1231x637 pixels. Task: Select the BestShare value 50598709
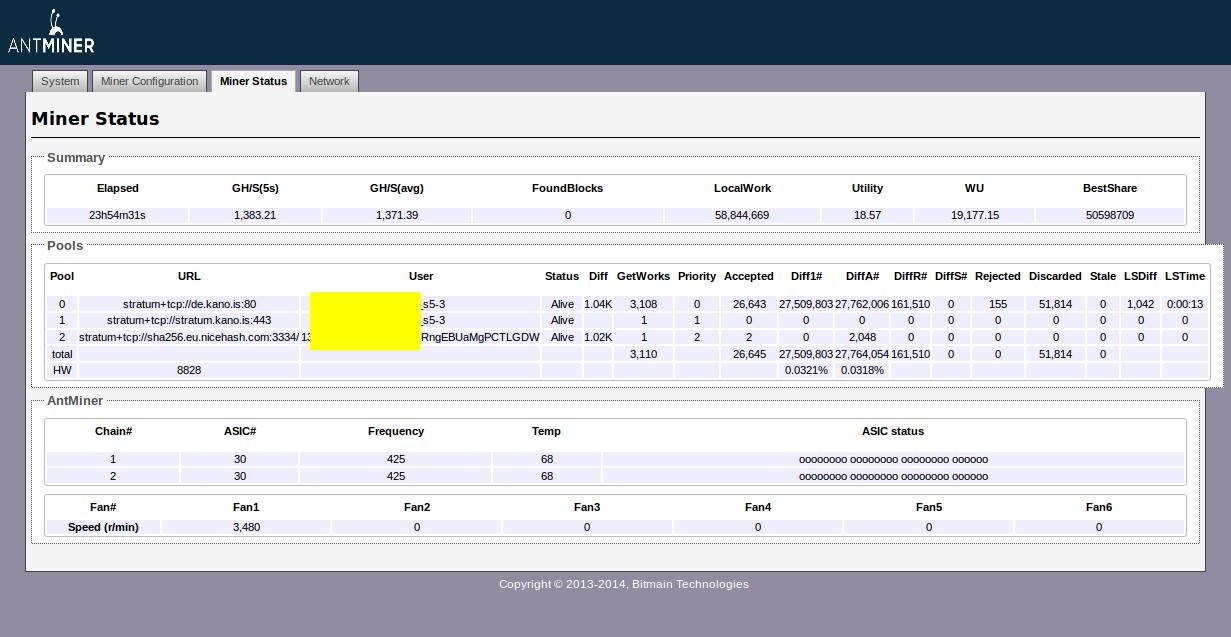click(x=1109, y=215)
